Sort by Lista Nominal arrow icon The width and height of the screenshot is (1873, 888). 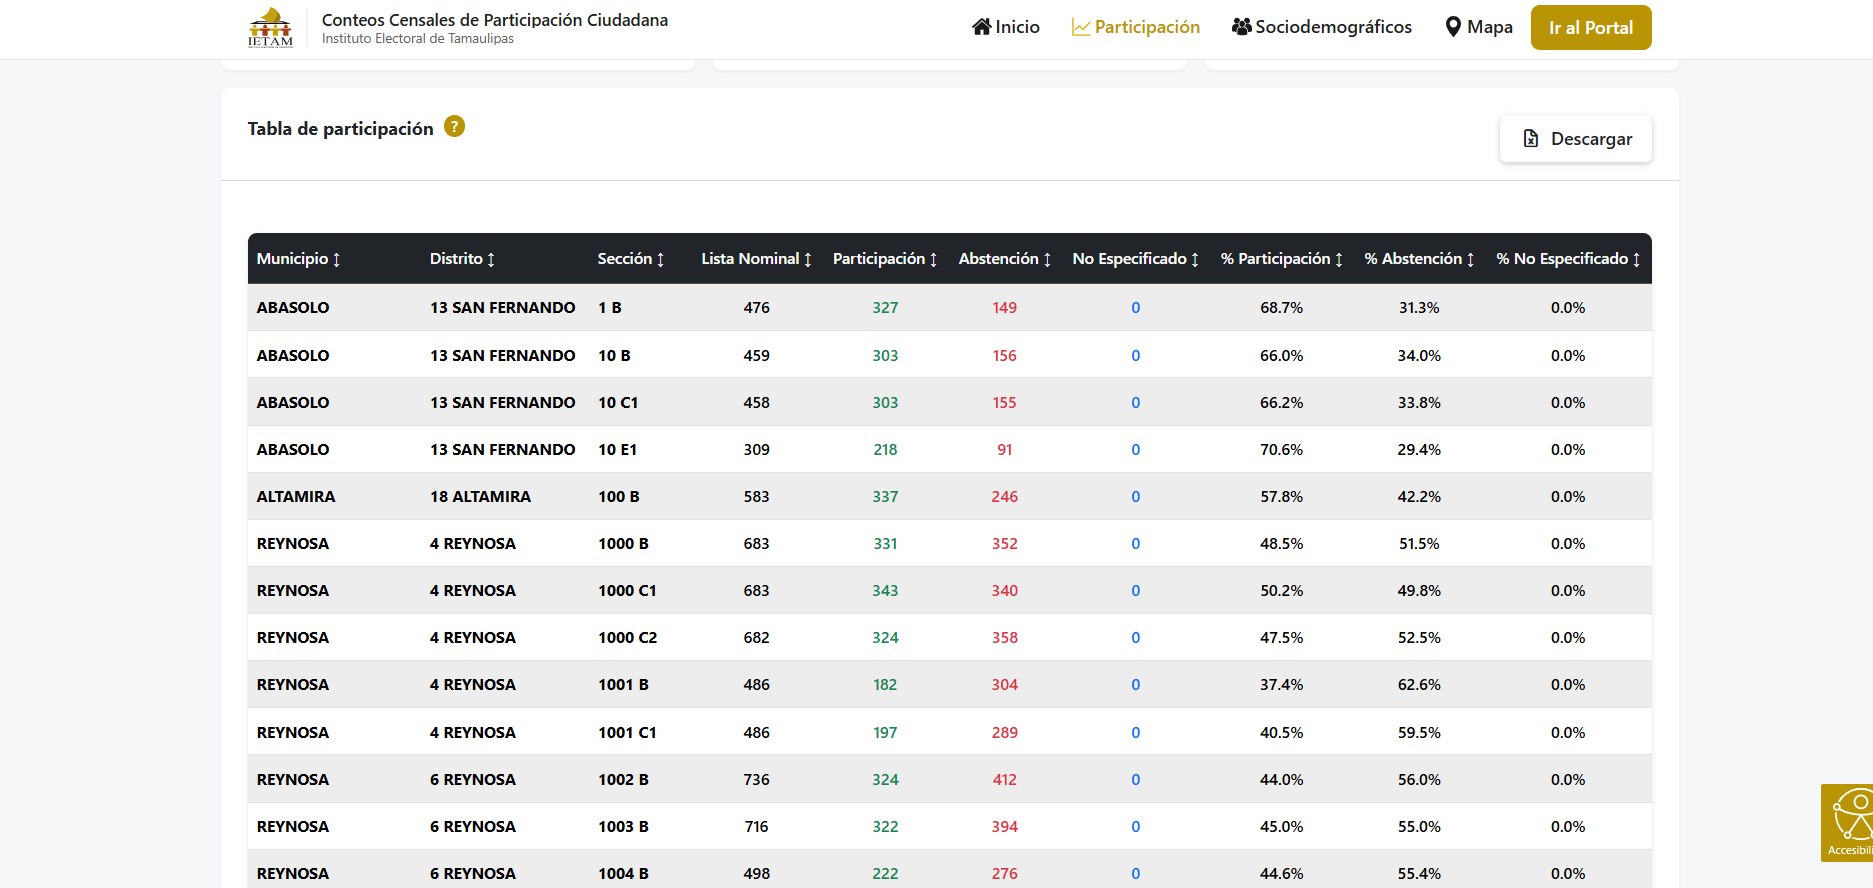(808, 260)
